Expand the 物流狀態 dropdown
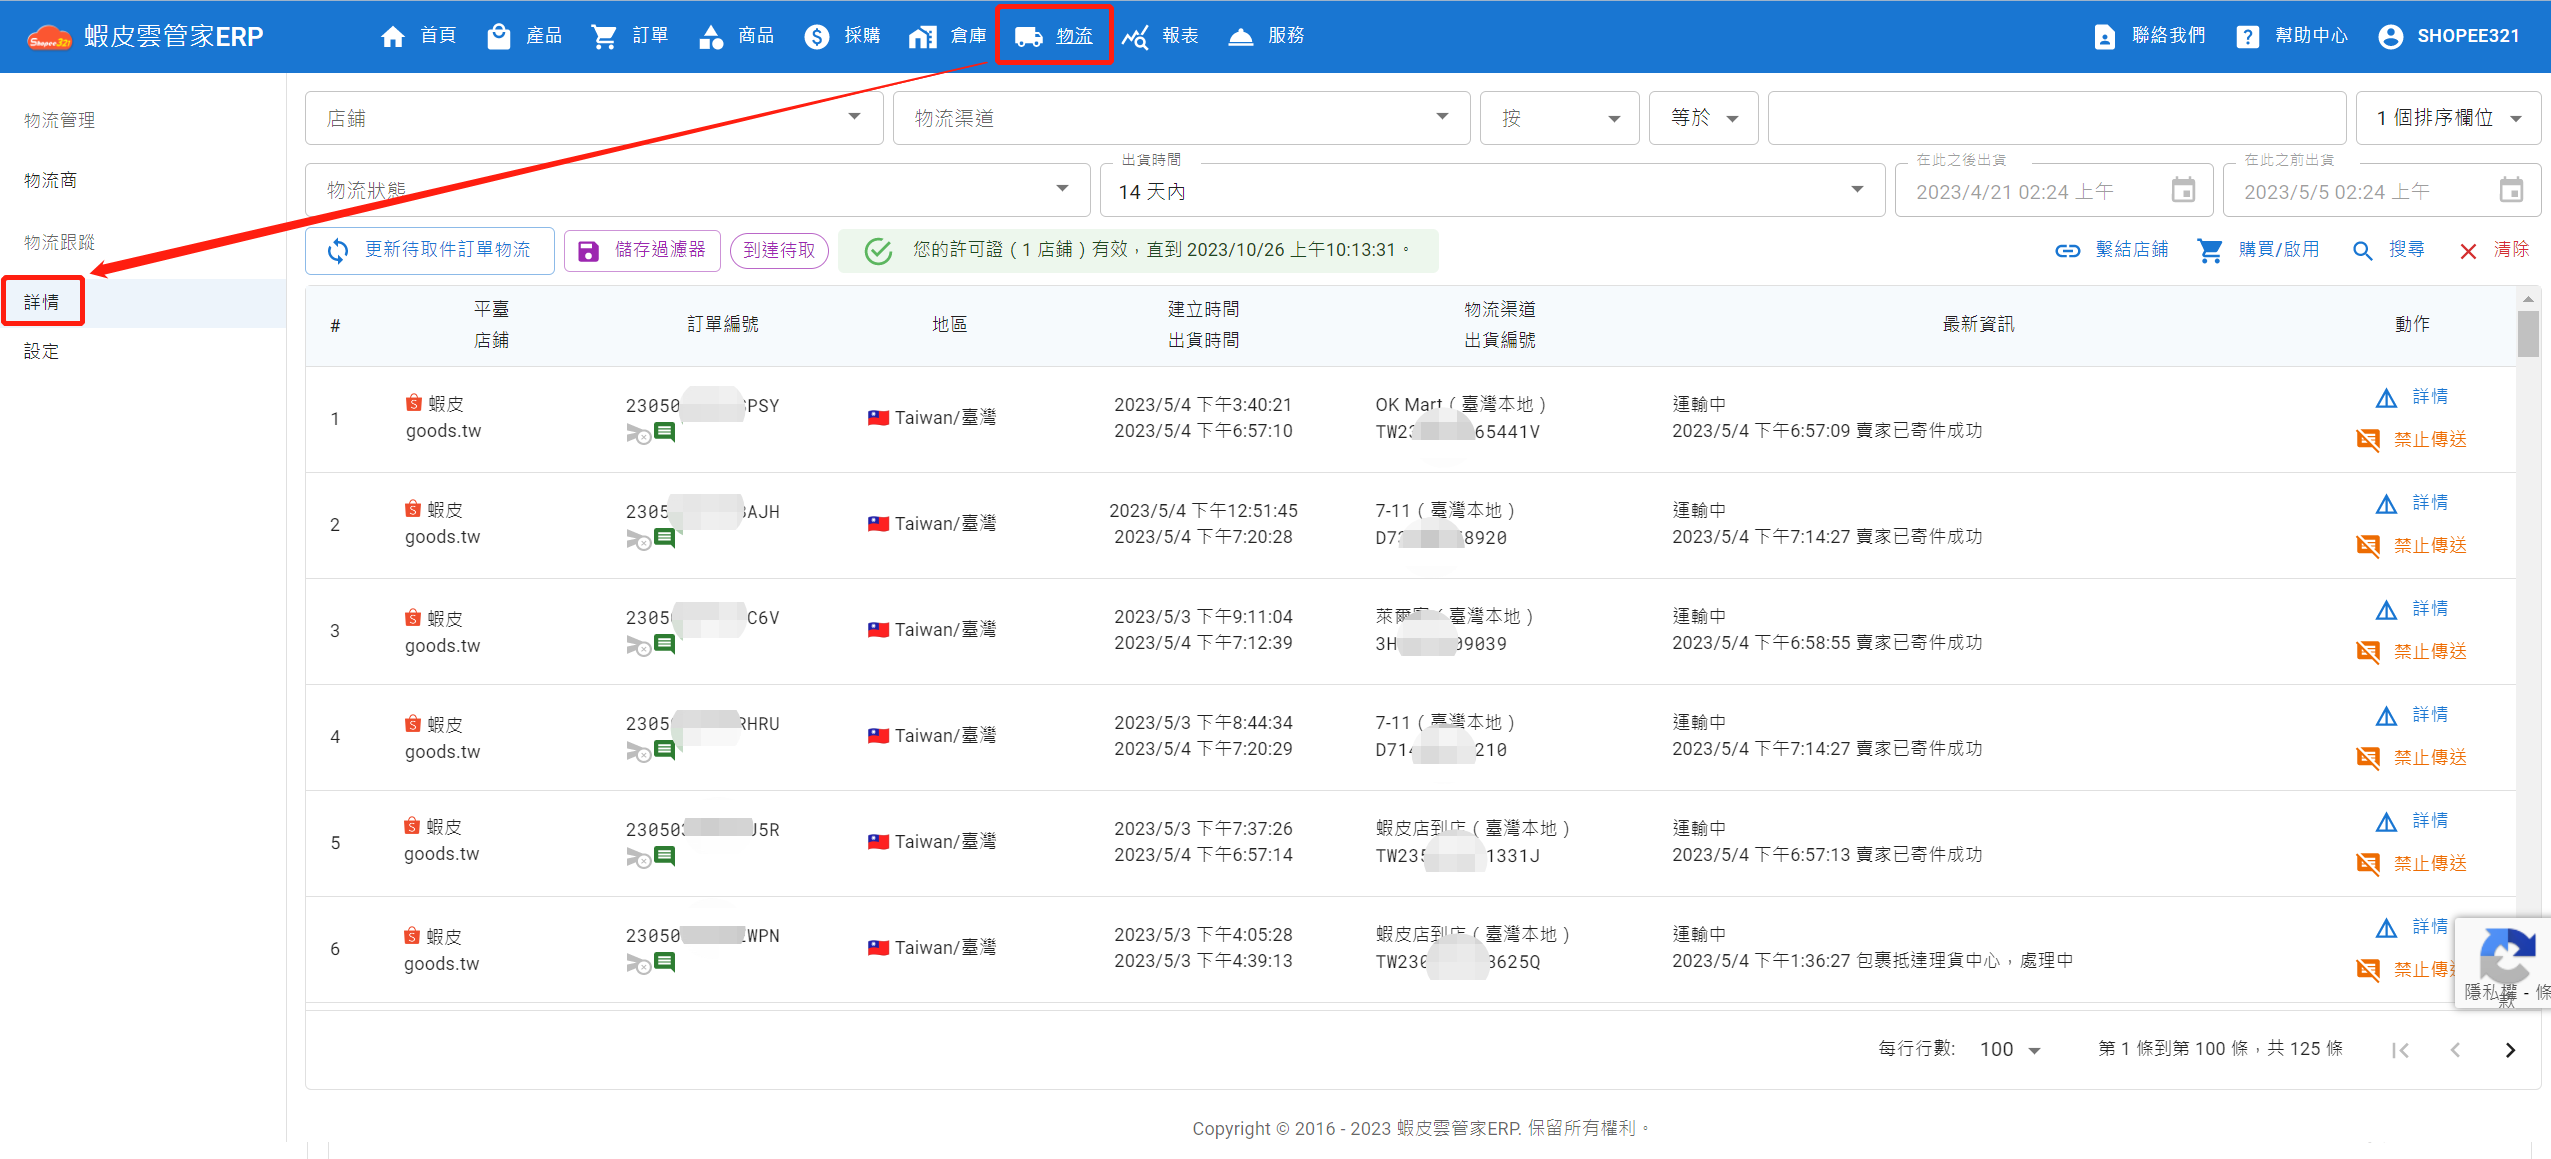 point(697,190)
